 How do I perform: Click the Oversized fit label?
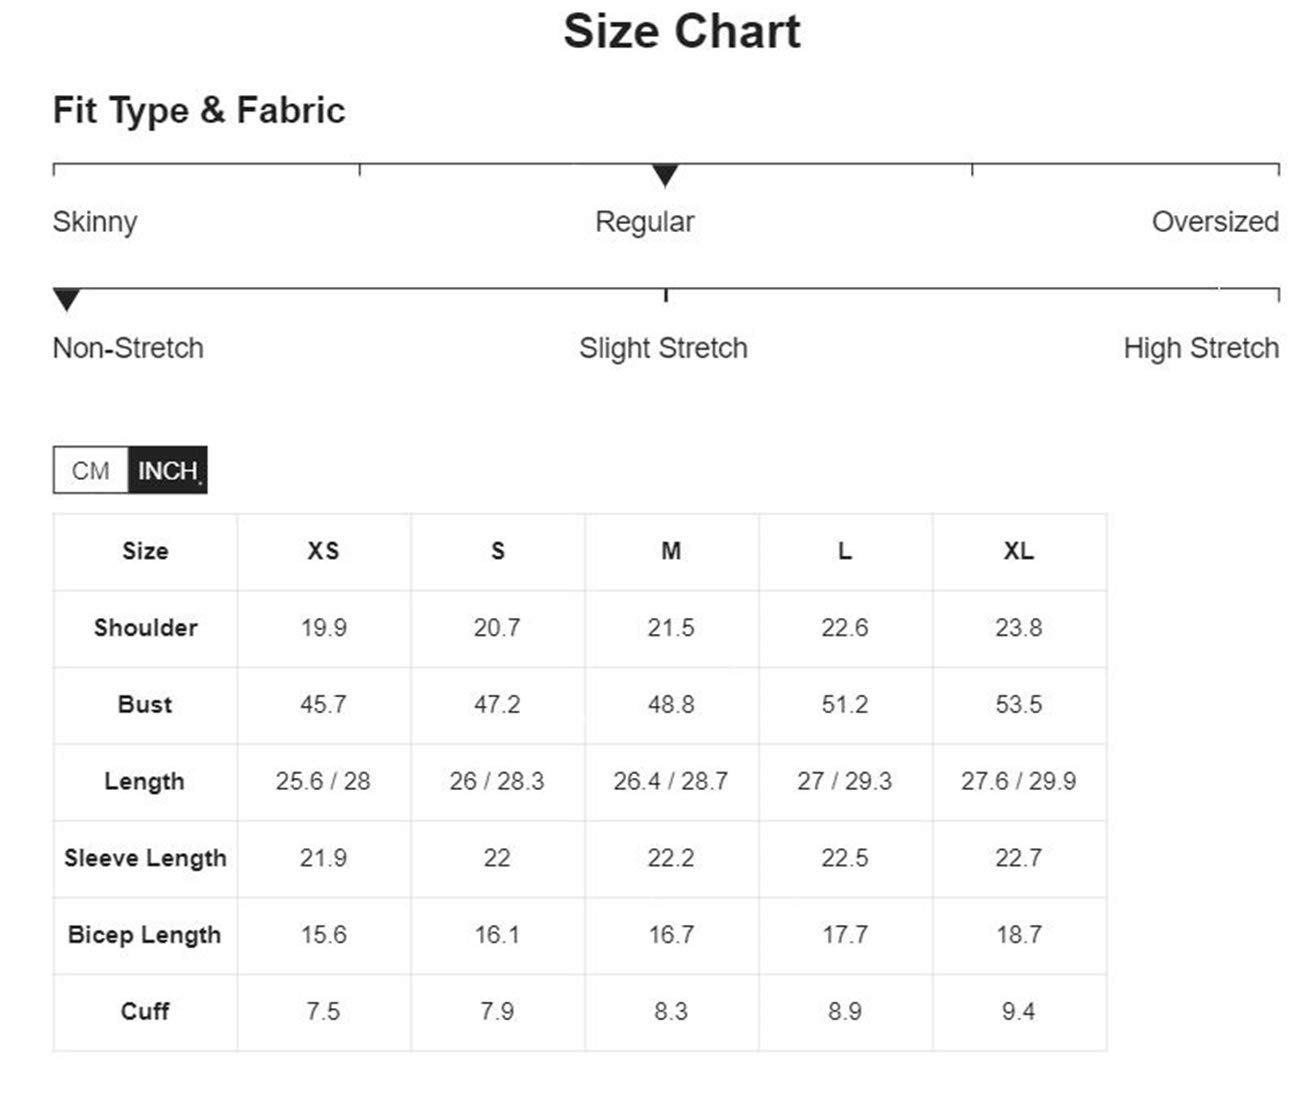(x=1215, y=222)
